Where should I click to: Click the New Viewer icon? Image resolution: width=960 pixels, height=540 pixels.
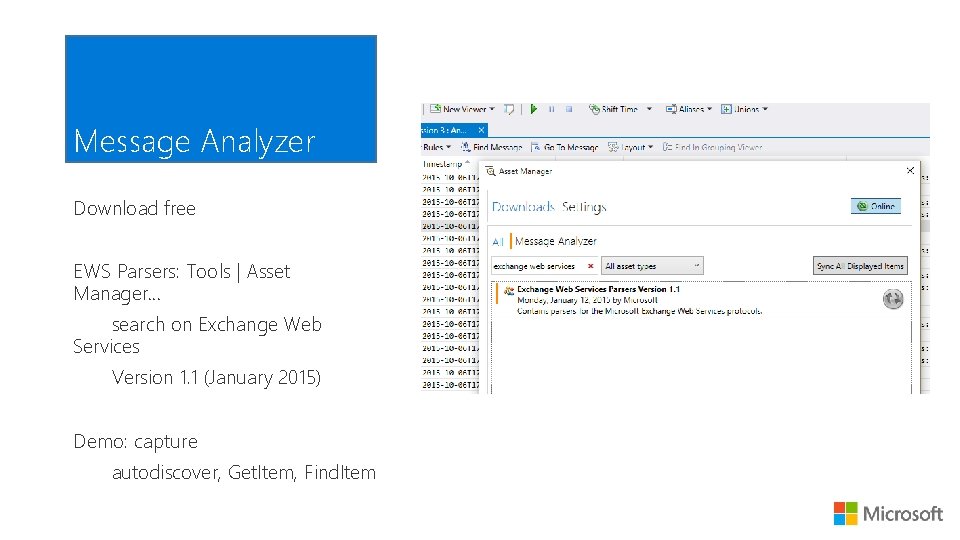tap(435, 109)
